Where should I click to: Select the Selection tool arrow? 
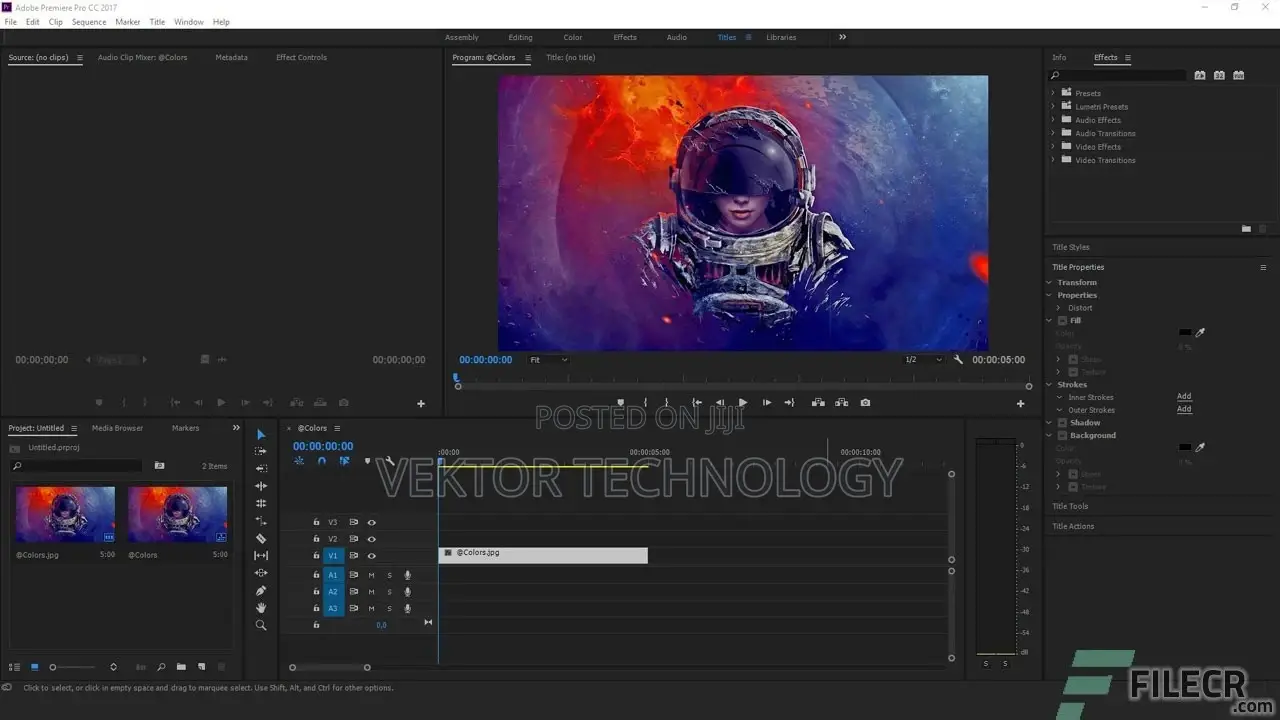point(261,434)
